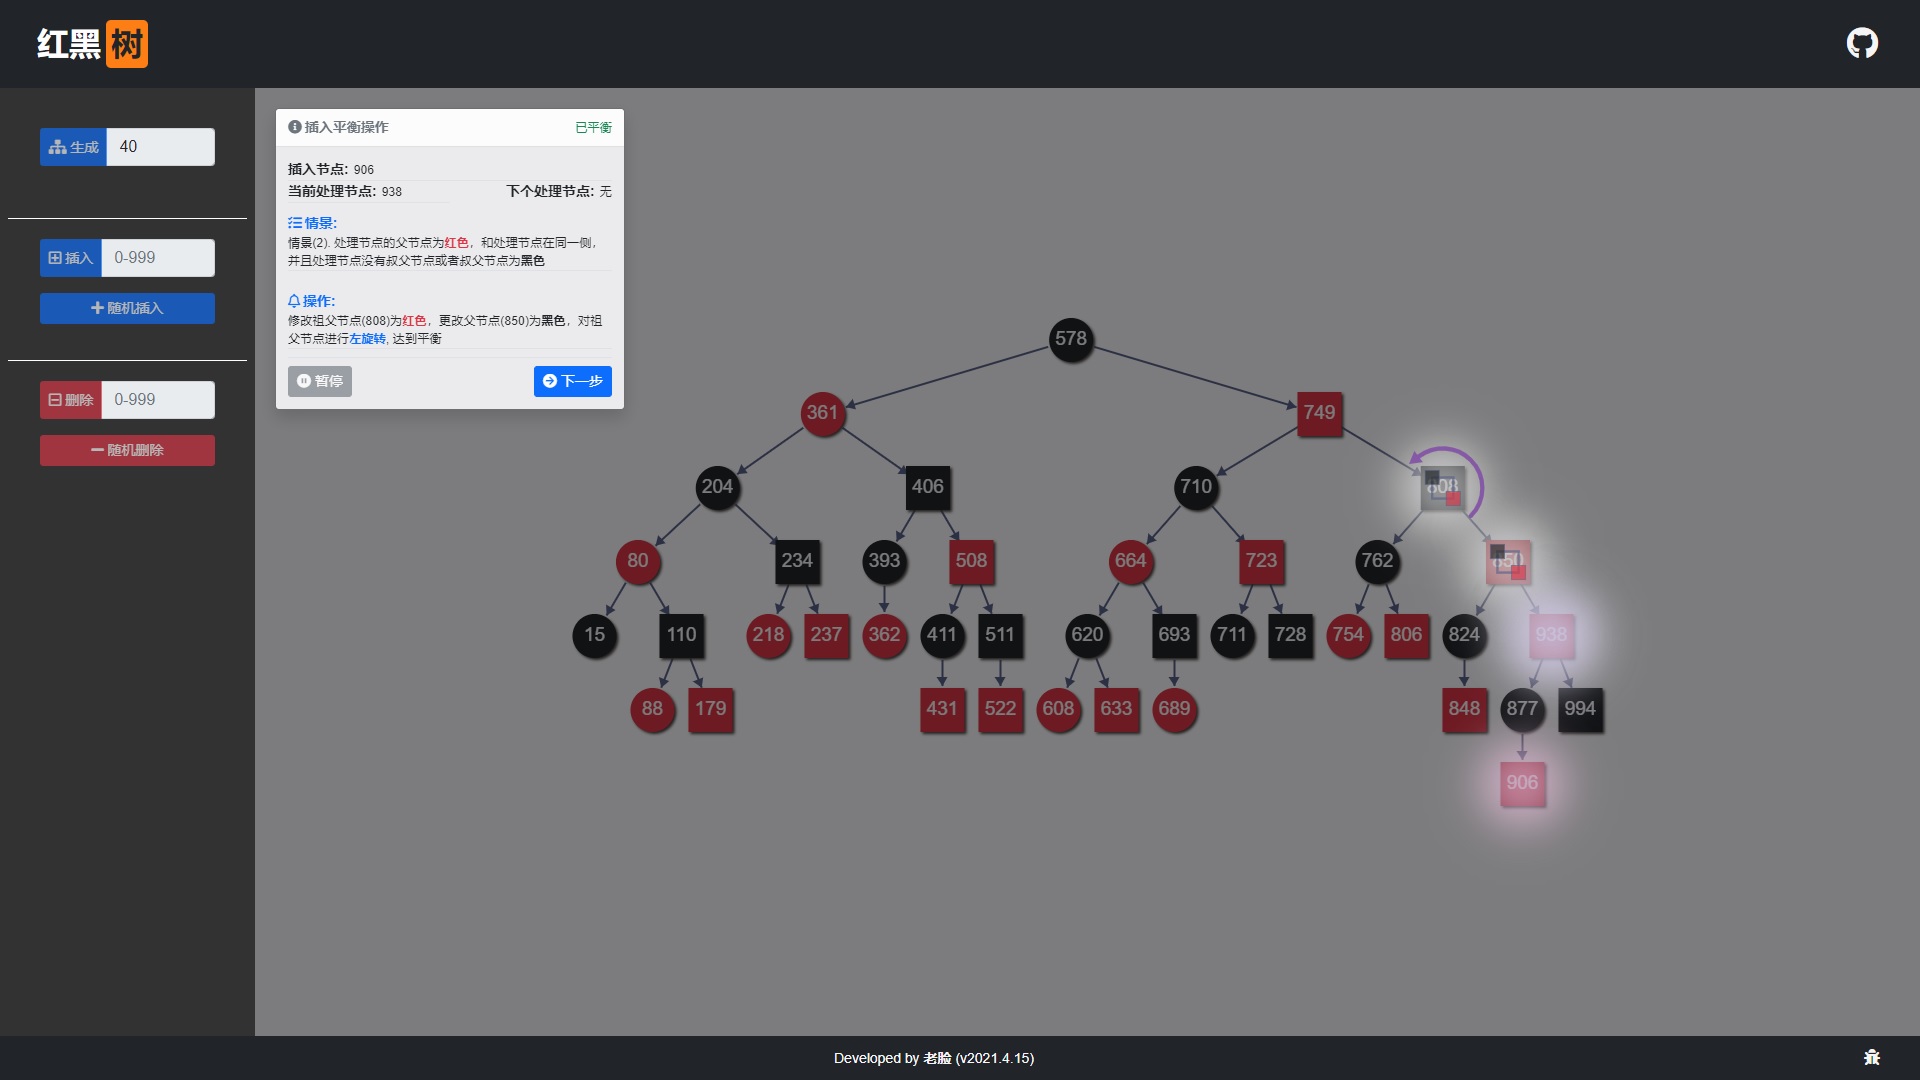Viewport: 1920px width, 1080px height.
Task: Select black node 411
Action: [x=942, y=635]
